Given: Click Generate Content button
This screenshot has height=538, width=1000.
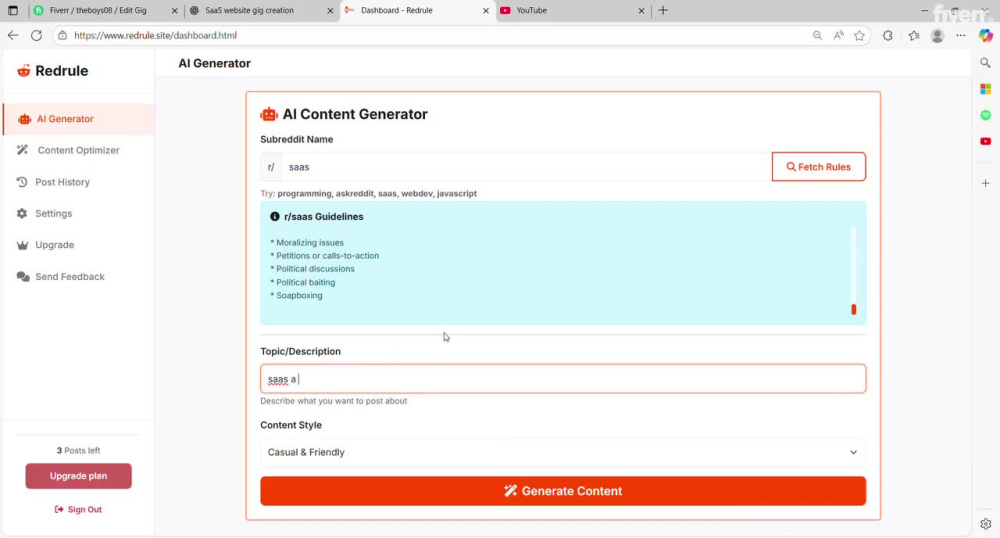Looking at the screenshot, I should coord(563,491).
